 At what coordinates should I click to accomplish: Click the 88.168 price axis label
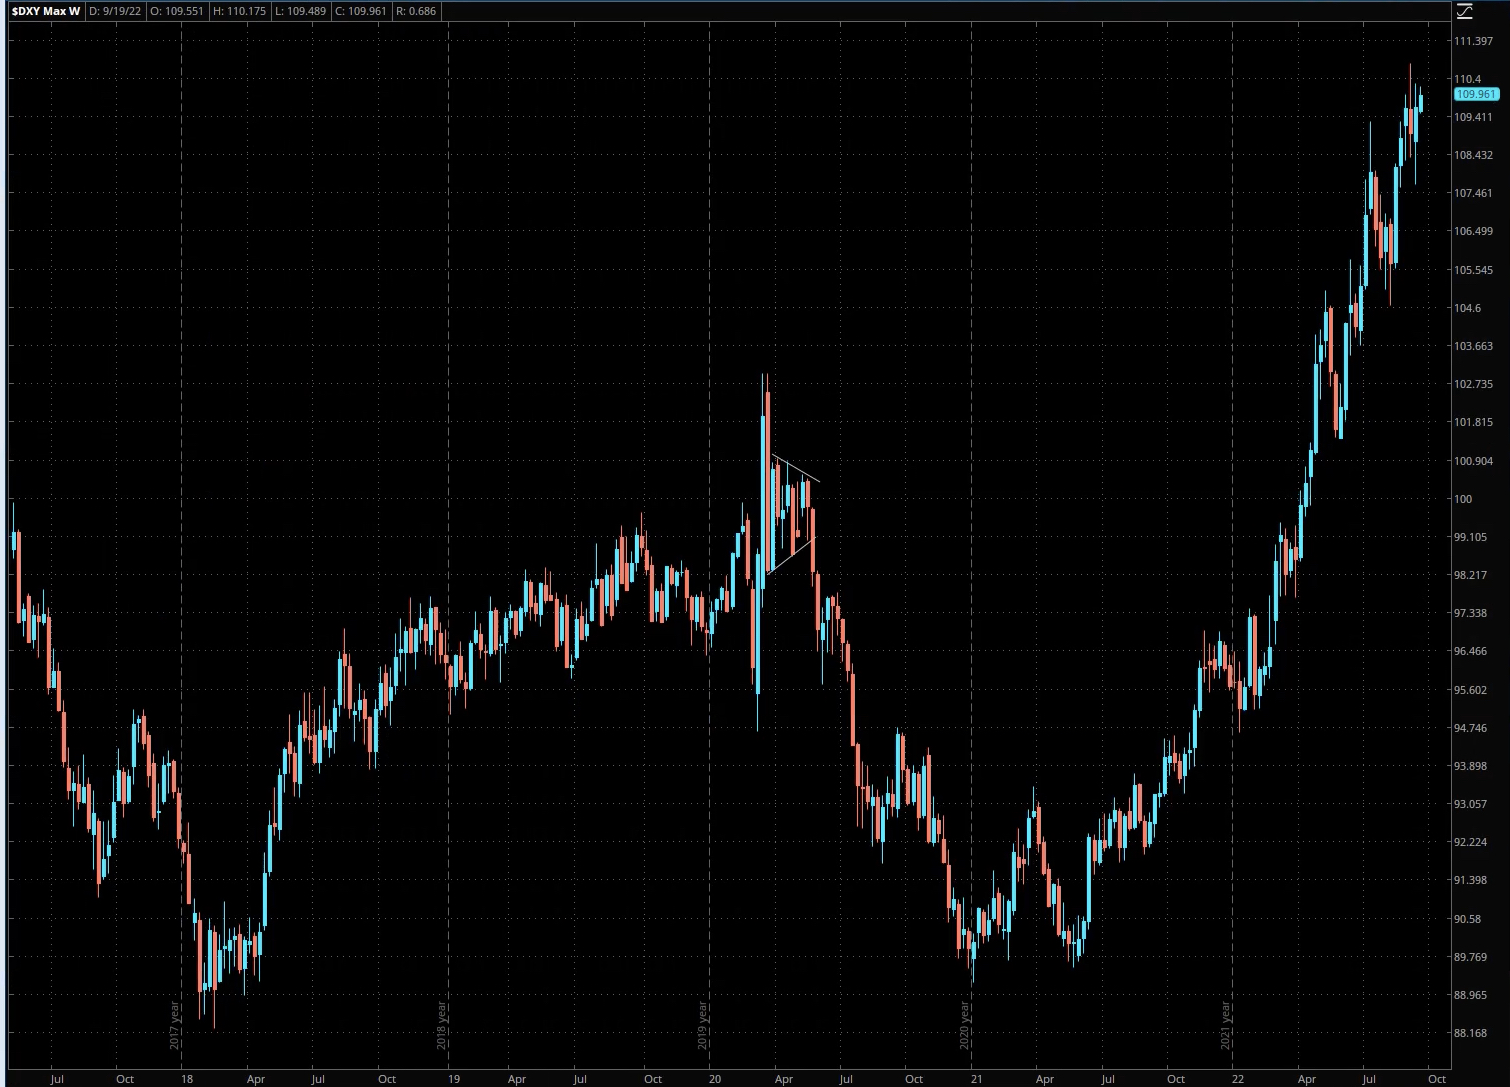click(x=1470, y=1033)
